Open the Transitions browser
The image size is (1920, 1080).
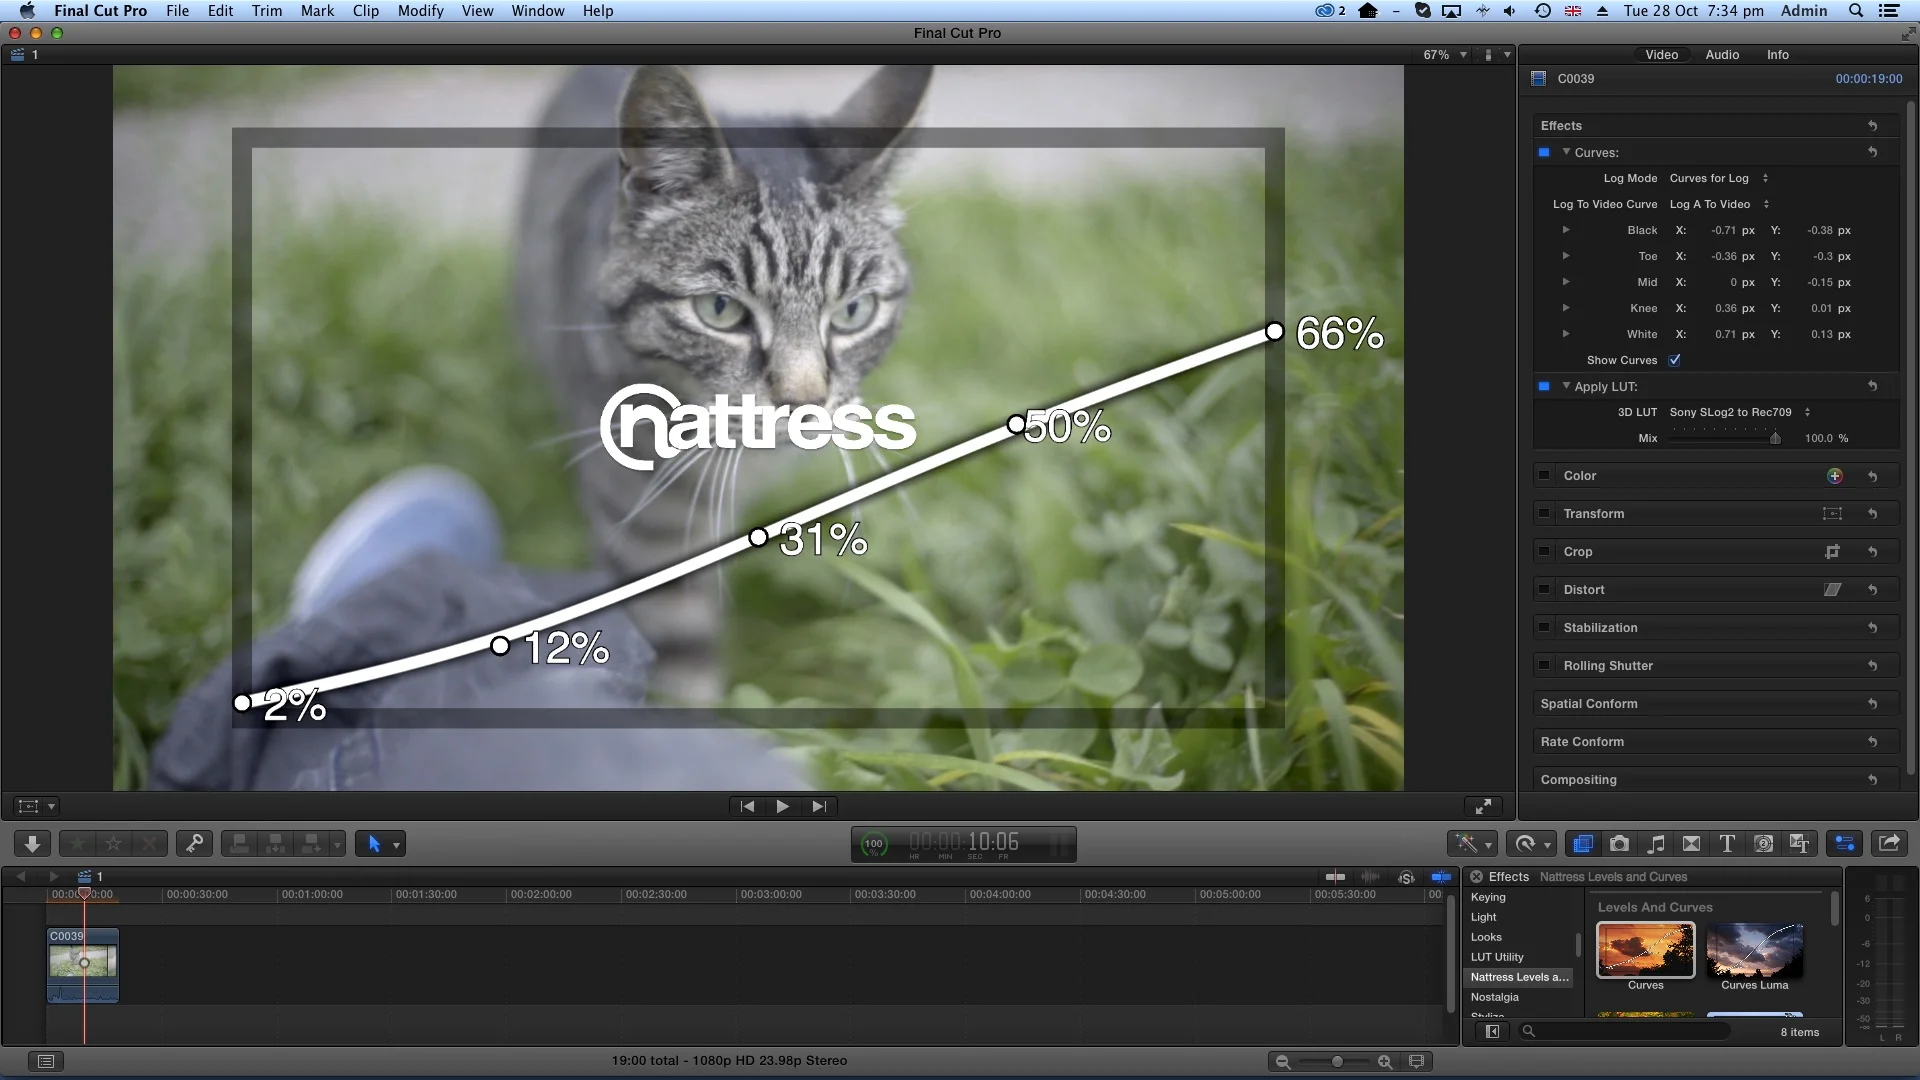click(x=1691, y=844)
